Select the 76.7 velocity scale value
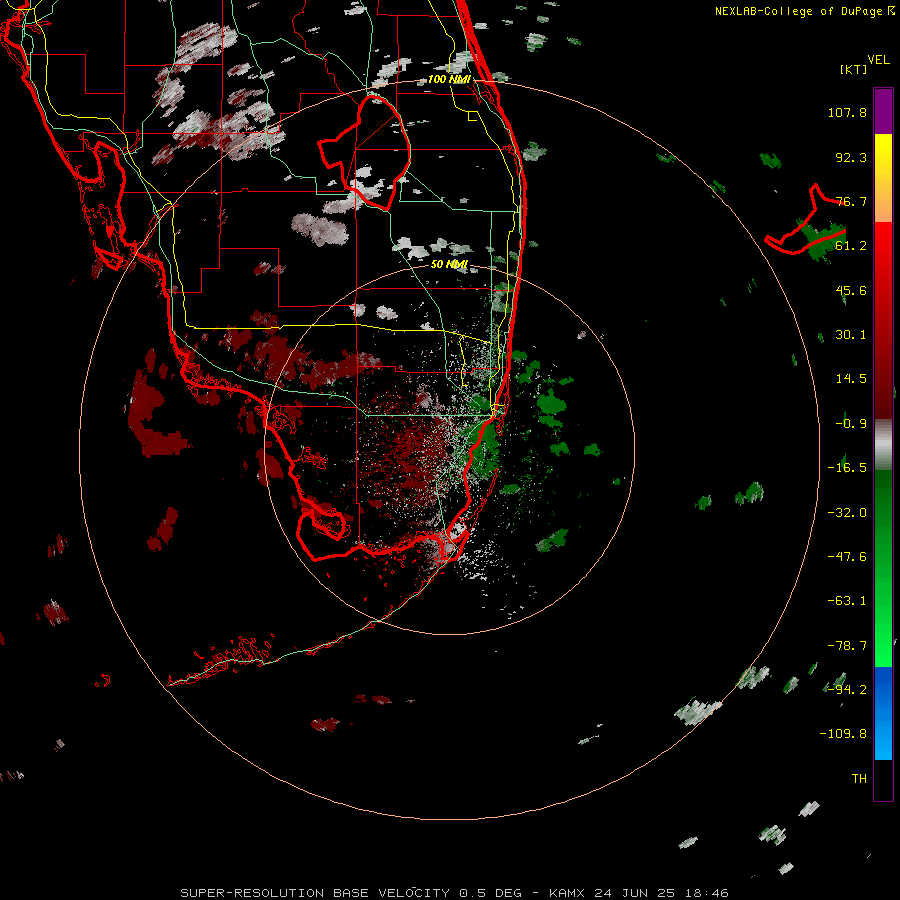 coord(851,201)
